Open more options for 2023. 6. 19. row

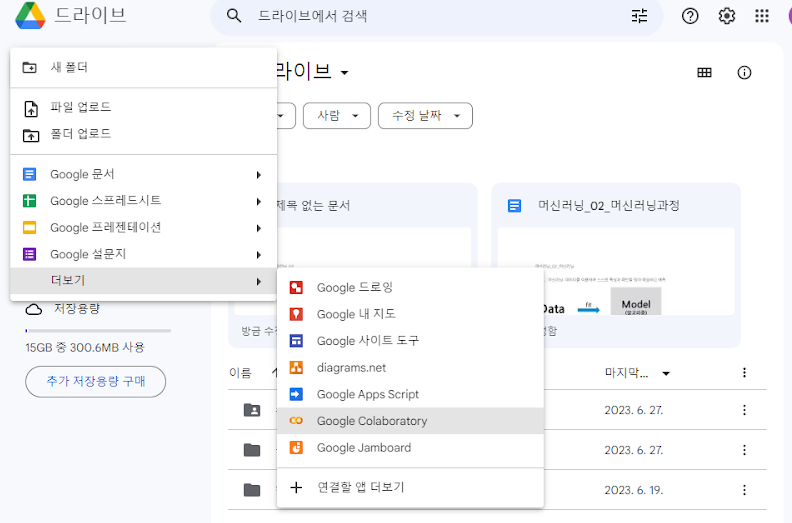744,490
